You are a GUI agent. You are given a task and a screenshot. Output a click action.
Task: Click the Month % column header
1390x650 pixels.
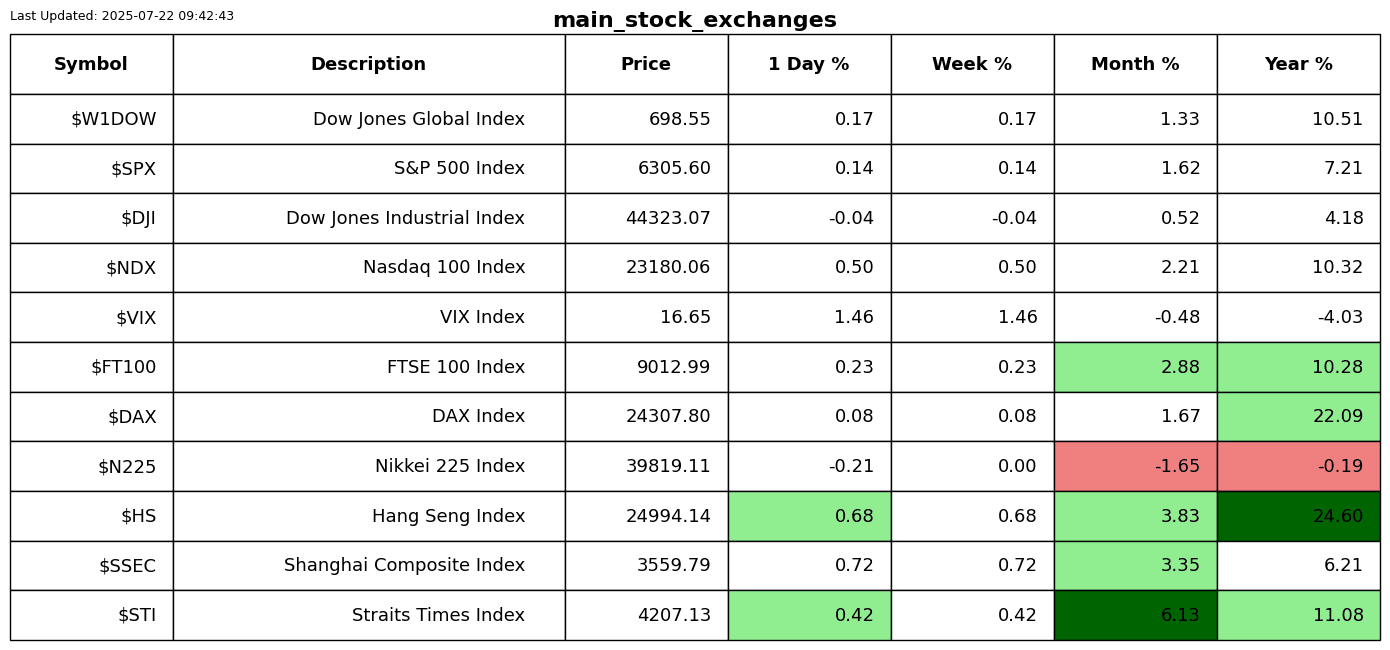[1135, 65]
